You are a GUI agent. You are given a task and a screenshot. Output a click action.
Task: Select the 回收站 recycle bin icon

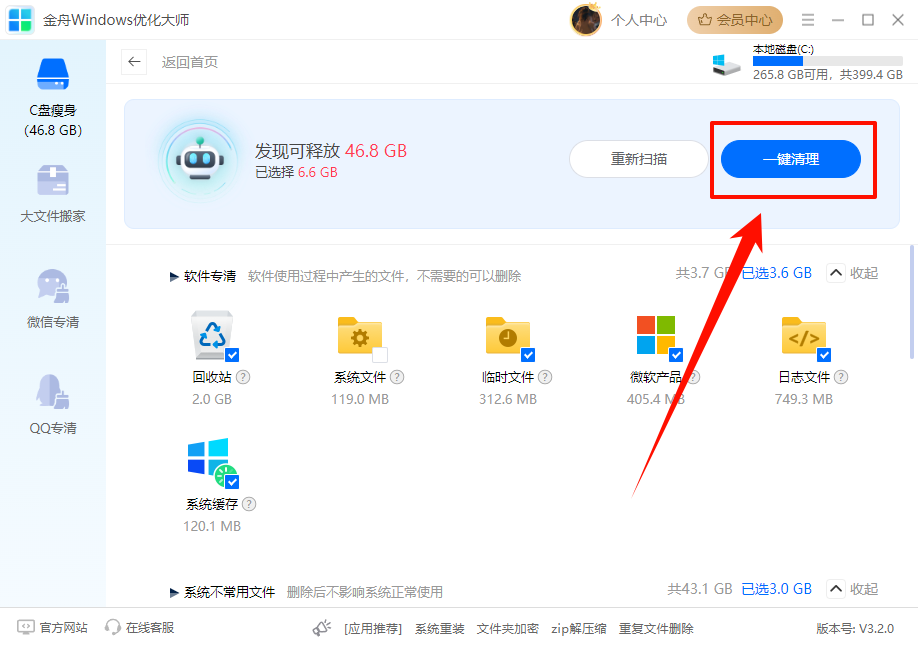click(x=212, y=334)
